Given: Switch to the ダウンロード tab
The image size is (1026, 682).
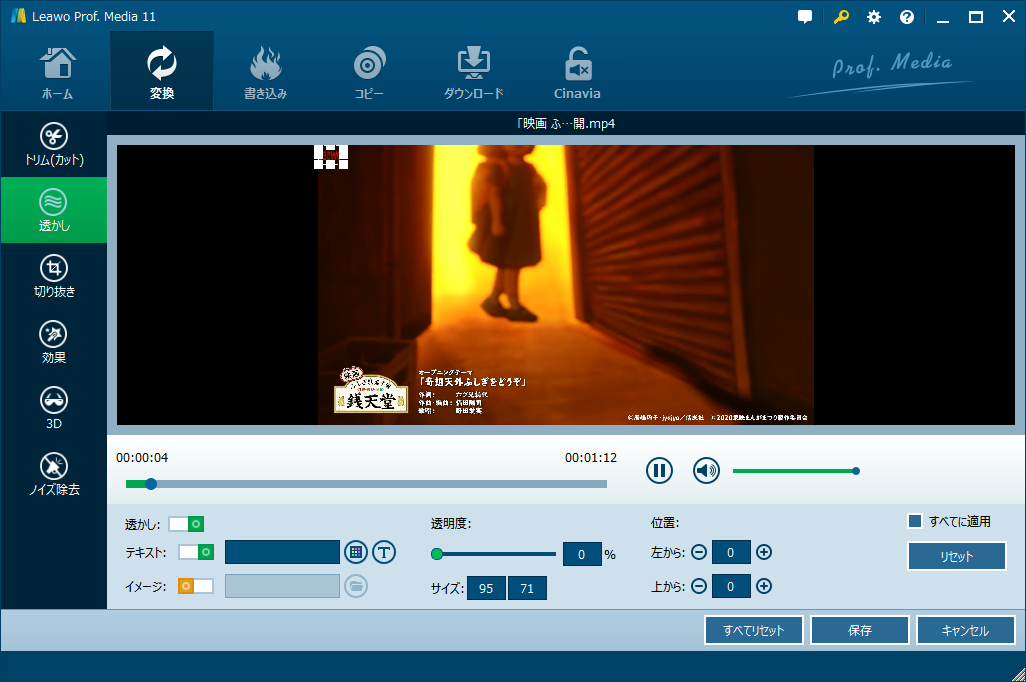Looking at the screenshot, I should coord(474,72).
